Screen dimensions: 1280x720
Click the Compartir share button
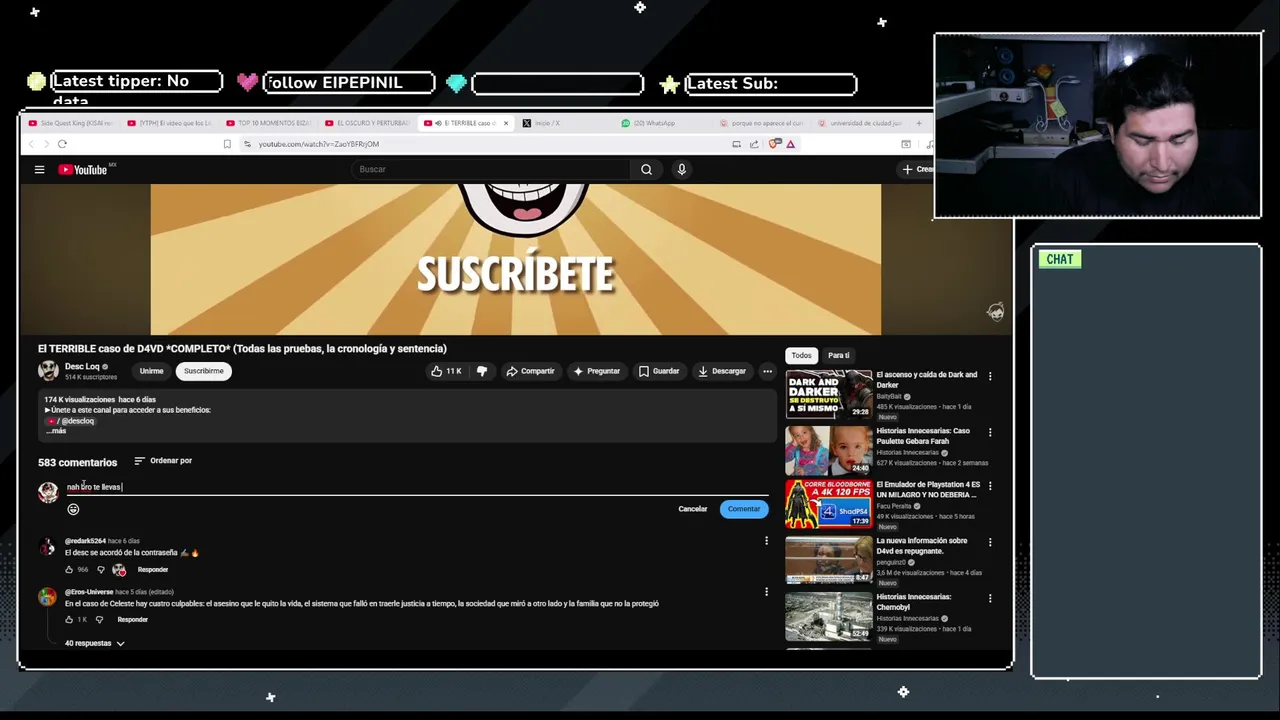coord(530,371)
